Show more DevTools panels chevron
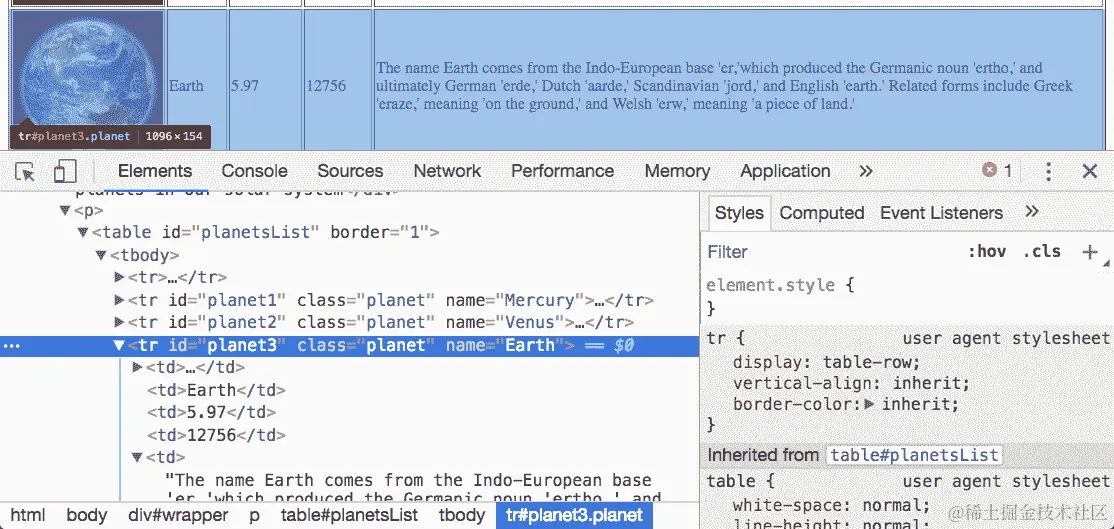This screenshot has height=529, width=1114. [865, 171]
